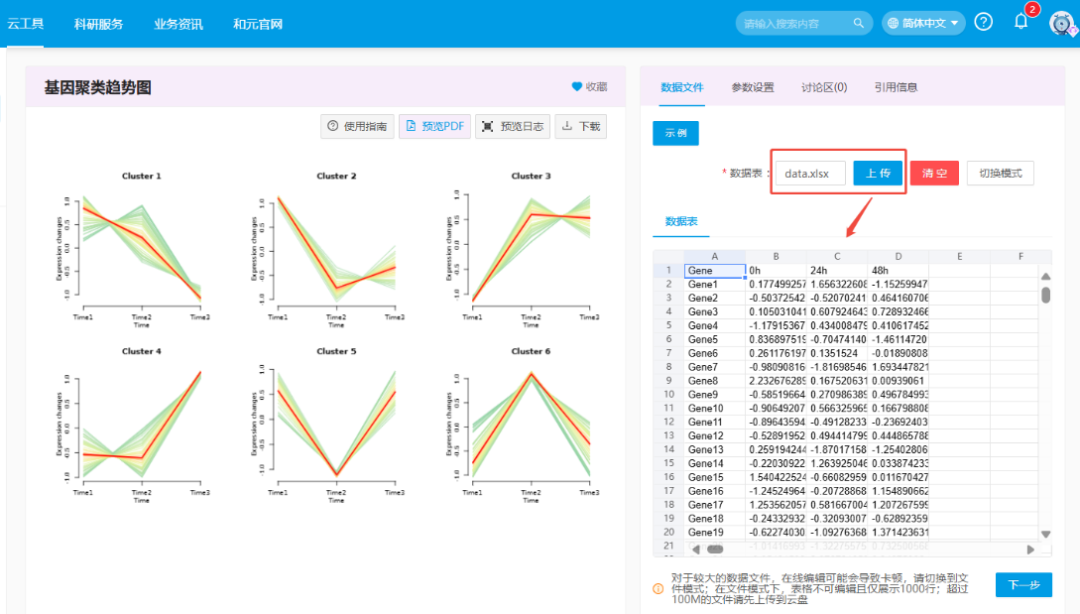The height and width of the screenshot is (614, 1080).
Task: Open the help question mark icon
Action: coord(983,22)
